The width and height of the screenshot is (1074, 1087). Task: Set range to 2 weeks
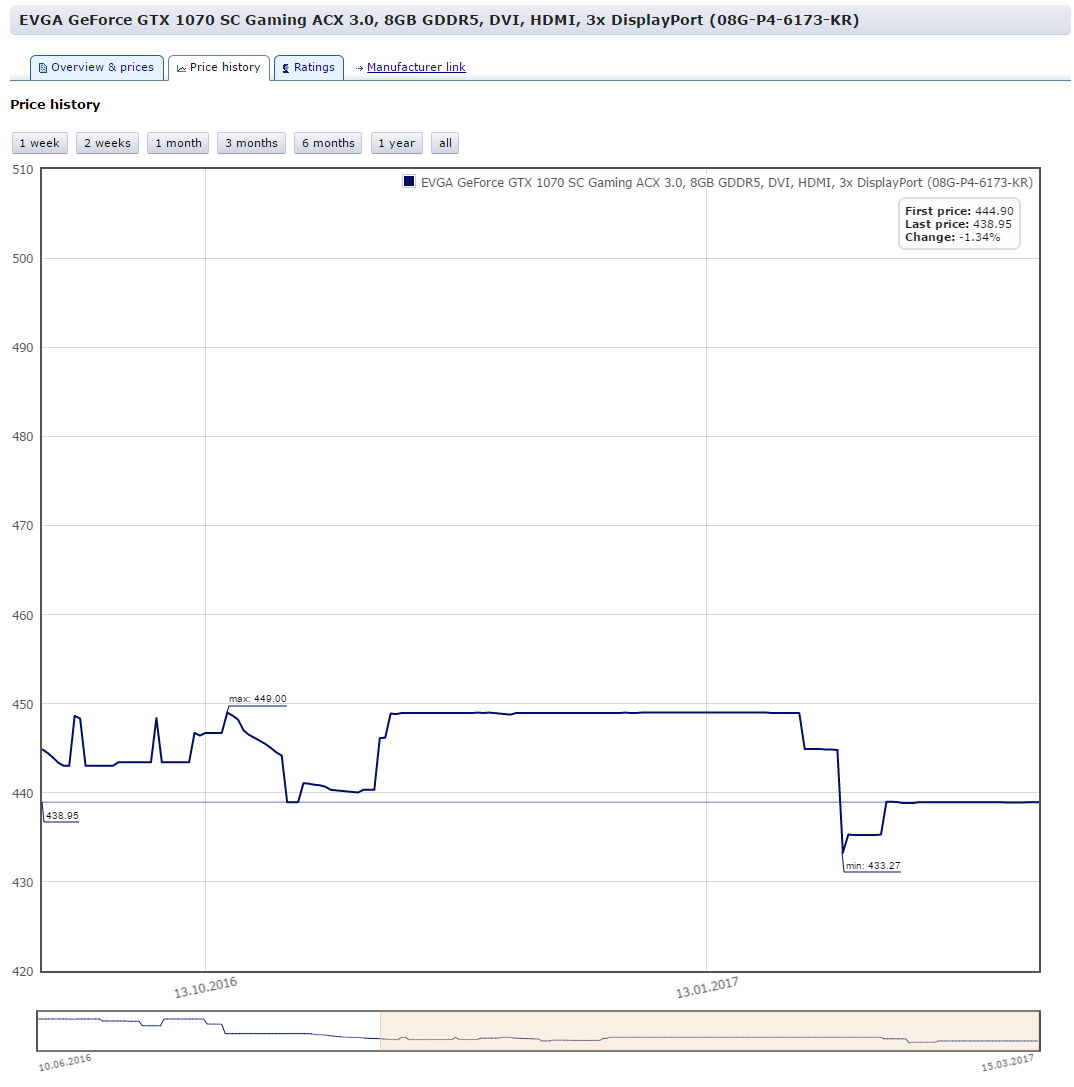coord(107,143)
